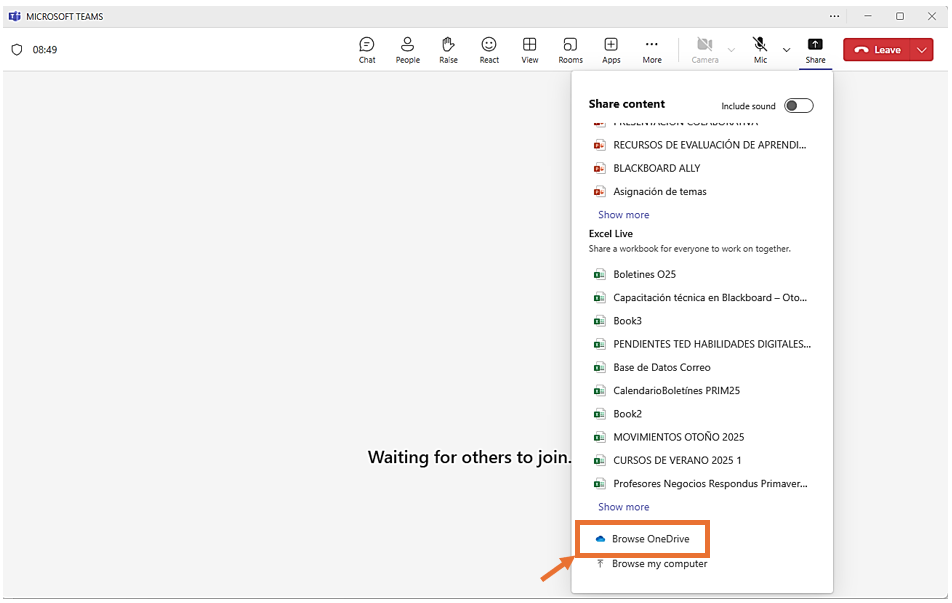Change the meeting View layout
Image resolution: width=952 pixels, height=603 pixels.
530,50
